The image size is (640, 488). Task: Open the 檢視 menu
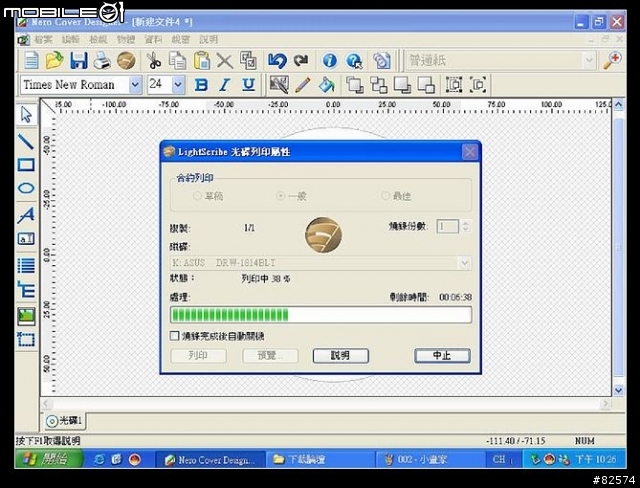point(98,40)
